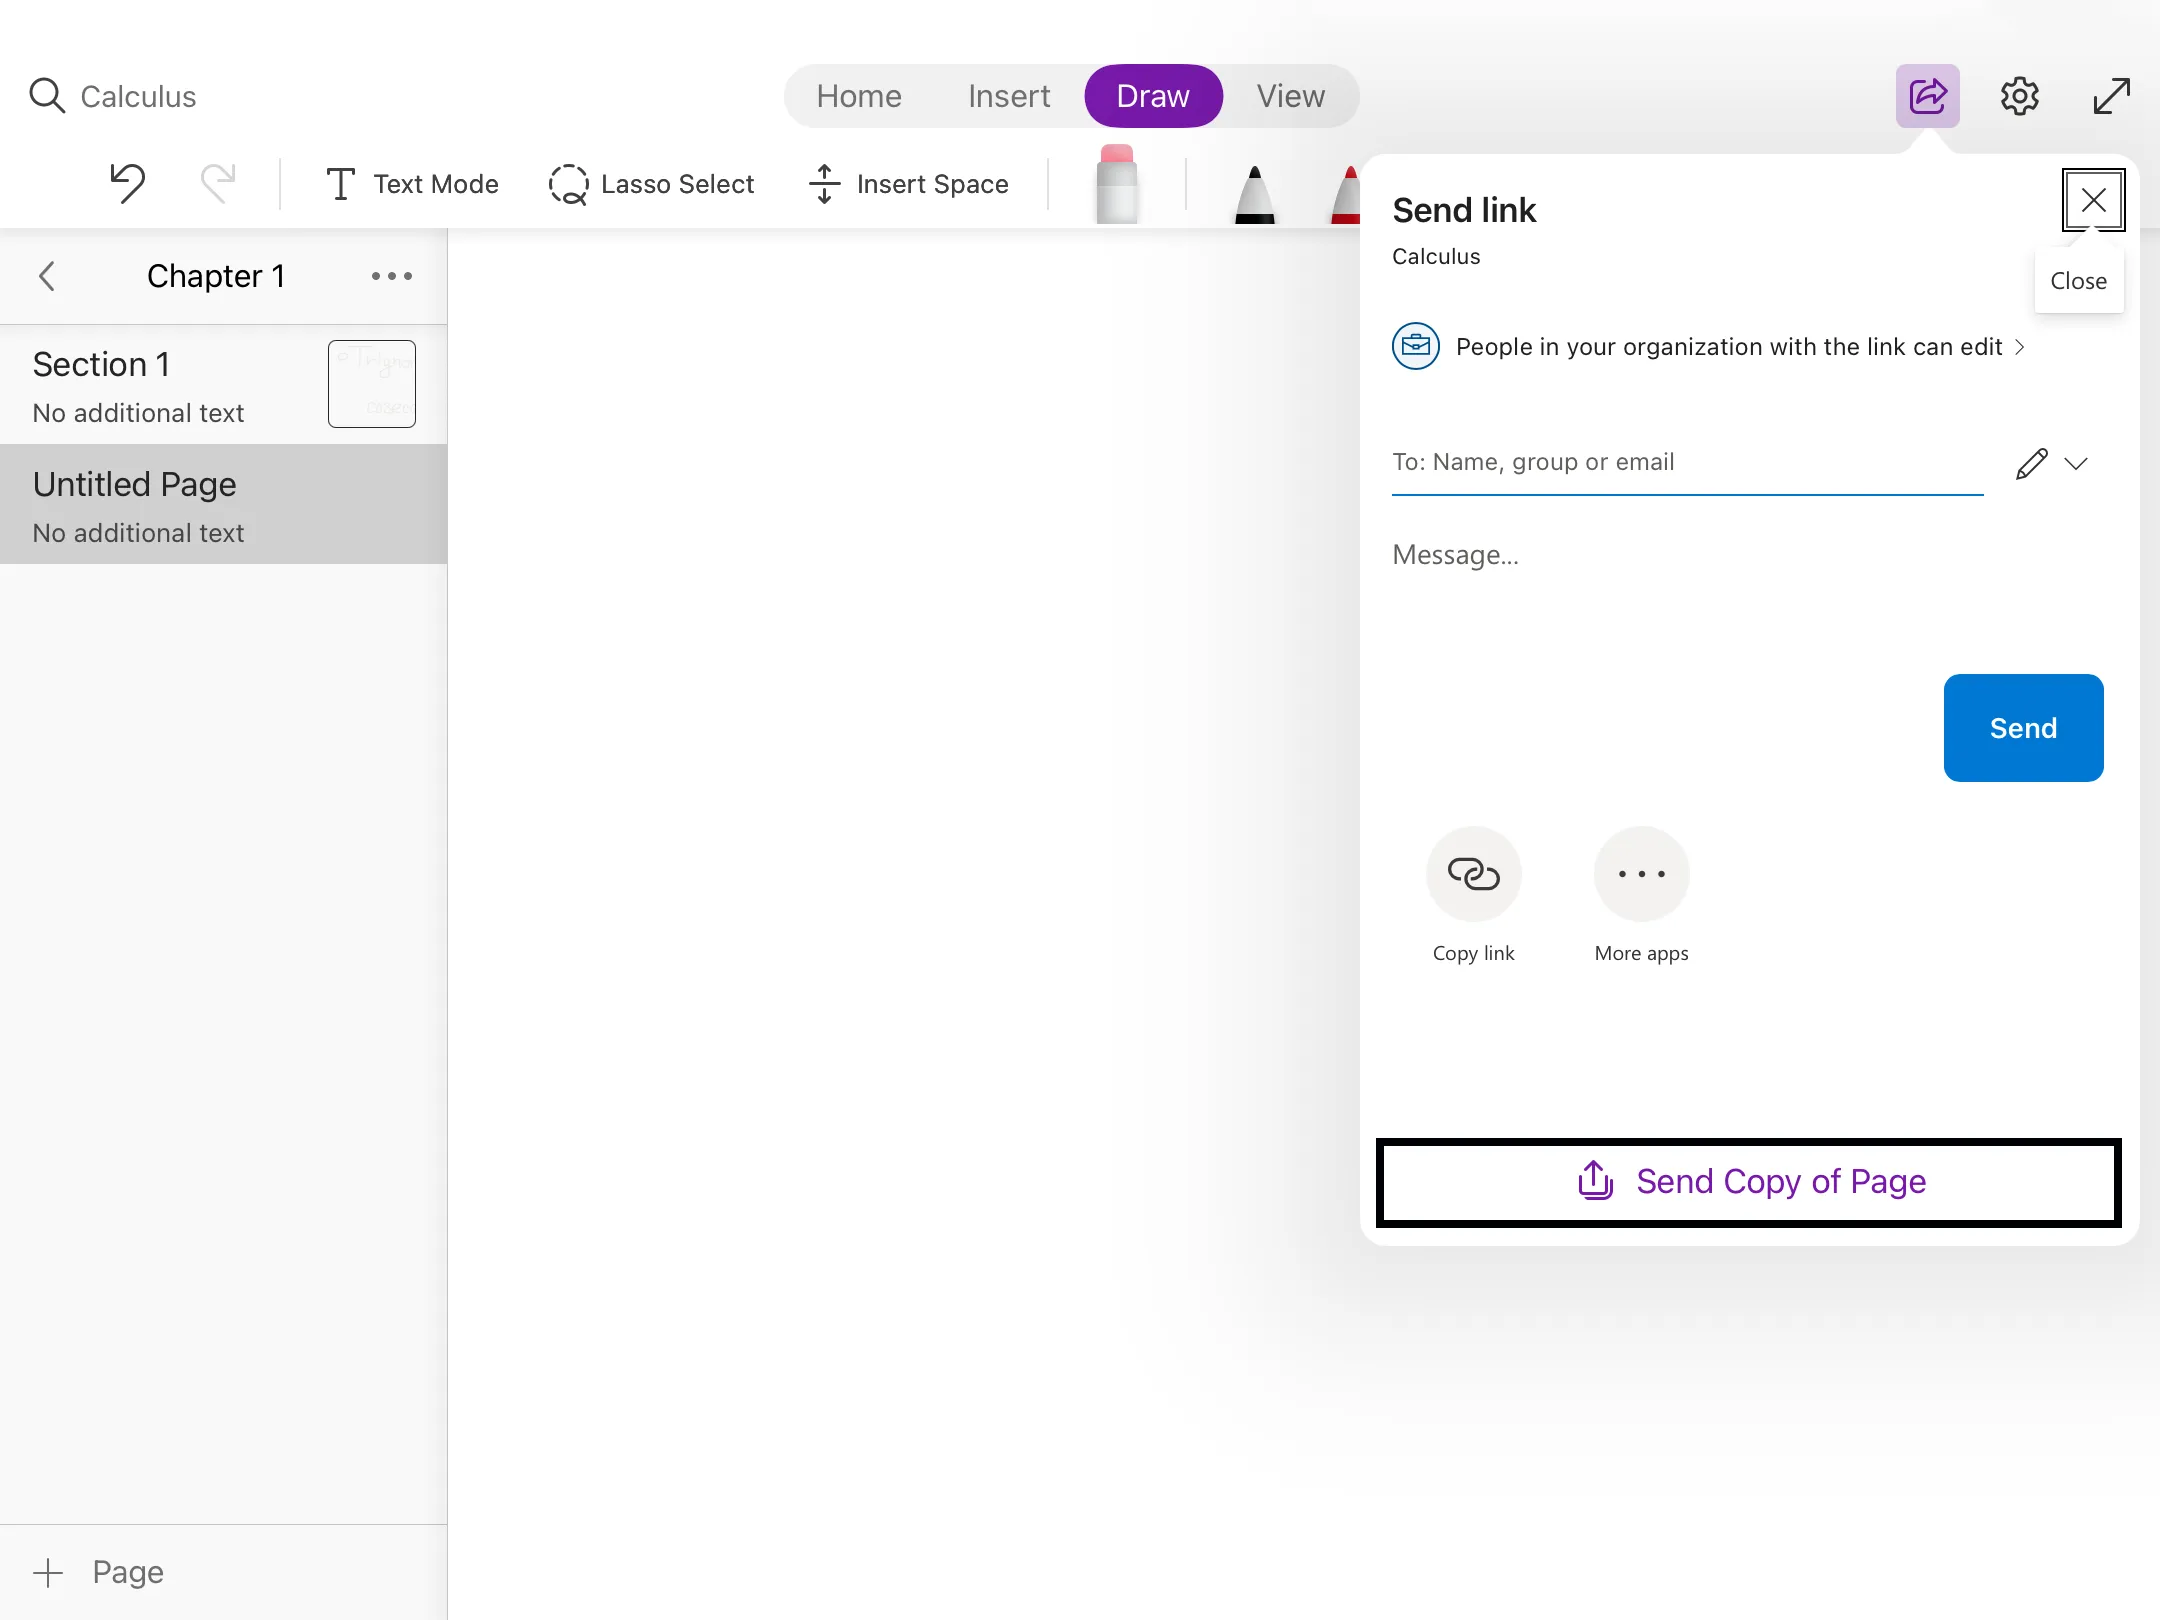Toggle Text Mode in the toolbar
The width and height of the screenshot is (2160, 1620).
412,184
